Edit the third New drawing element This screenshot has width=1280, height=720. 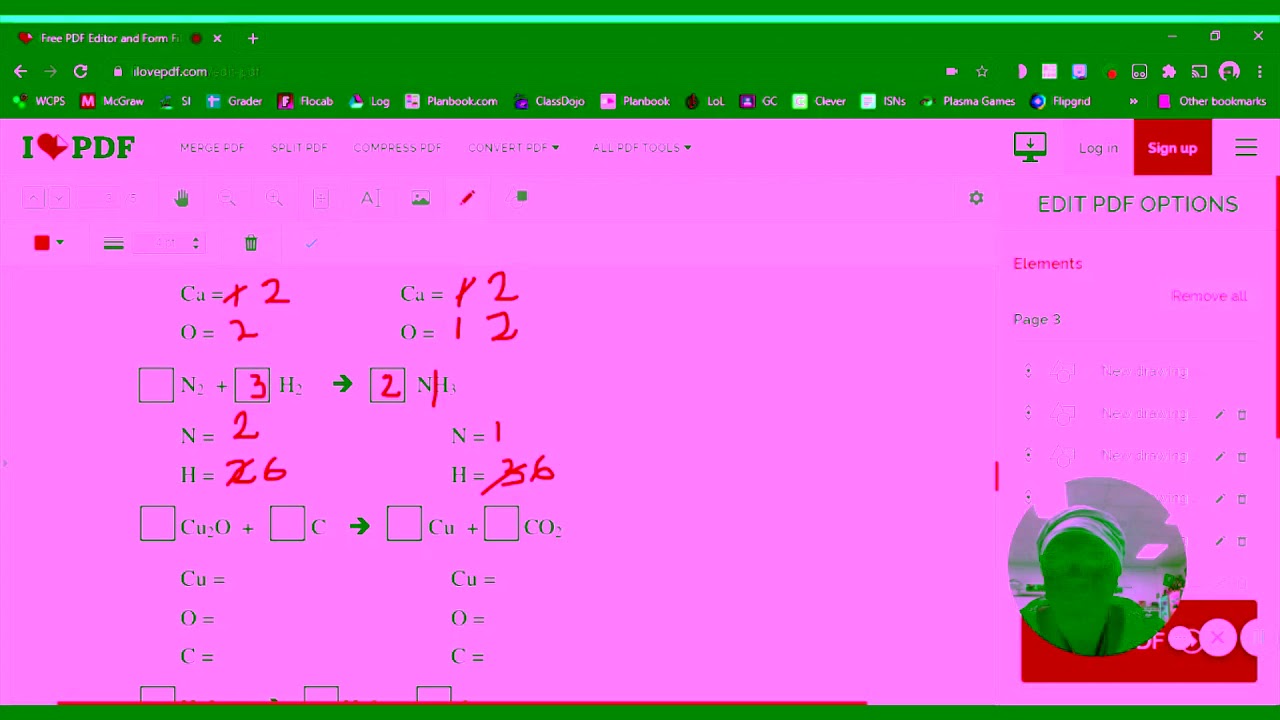(x=1219, y=456)
